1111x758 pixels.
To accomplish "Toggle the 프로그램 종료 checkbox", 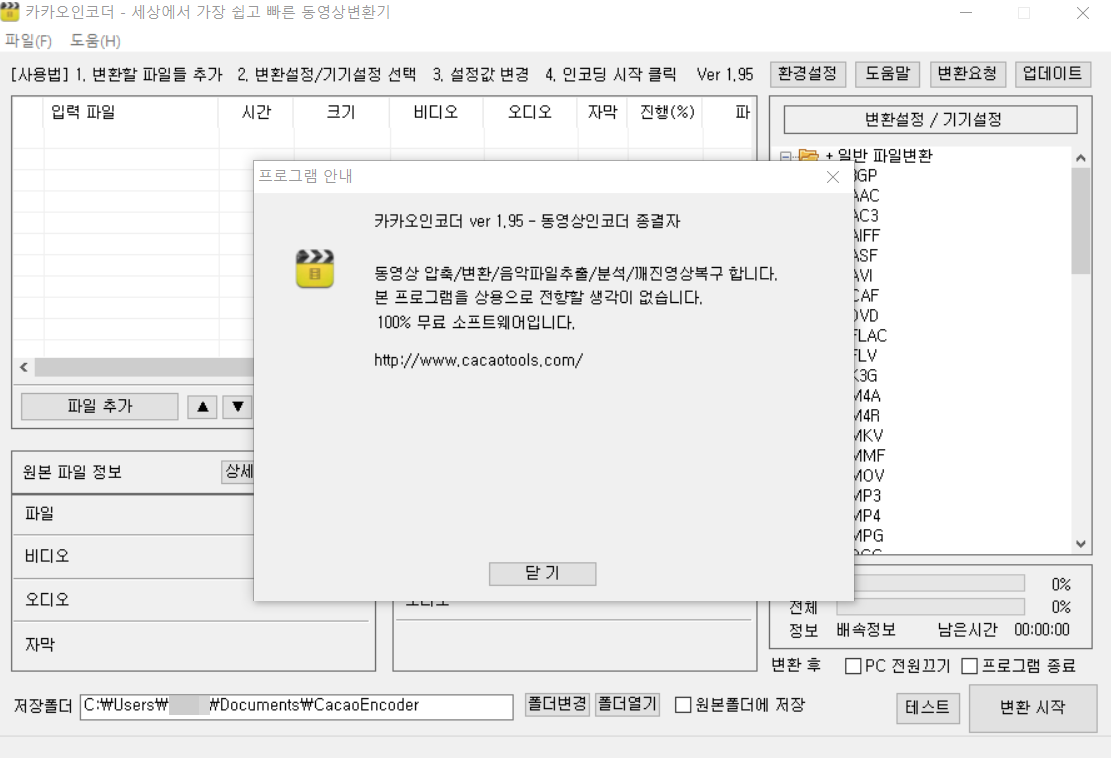I will (x=969, y=666).
